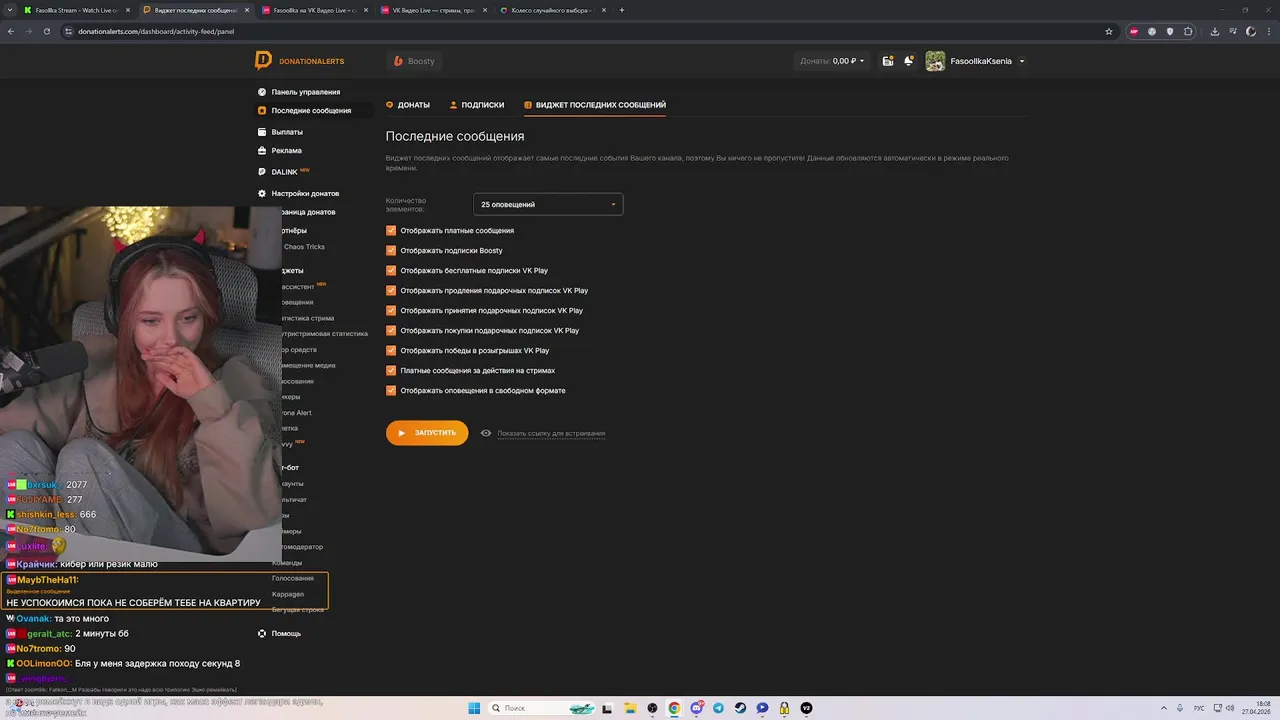Image resolution: width=1280 pixels, height=720 pixels.
Task: Toggle покупки подарочных подписок VK Play checkbox
Action: (391, 330)
